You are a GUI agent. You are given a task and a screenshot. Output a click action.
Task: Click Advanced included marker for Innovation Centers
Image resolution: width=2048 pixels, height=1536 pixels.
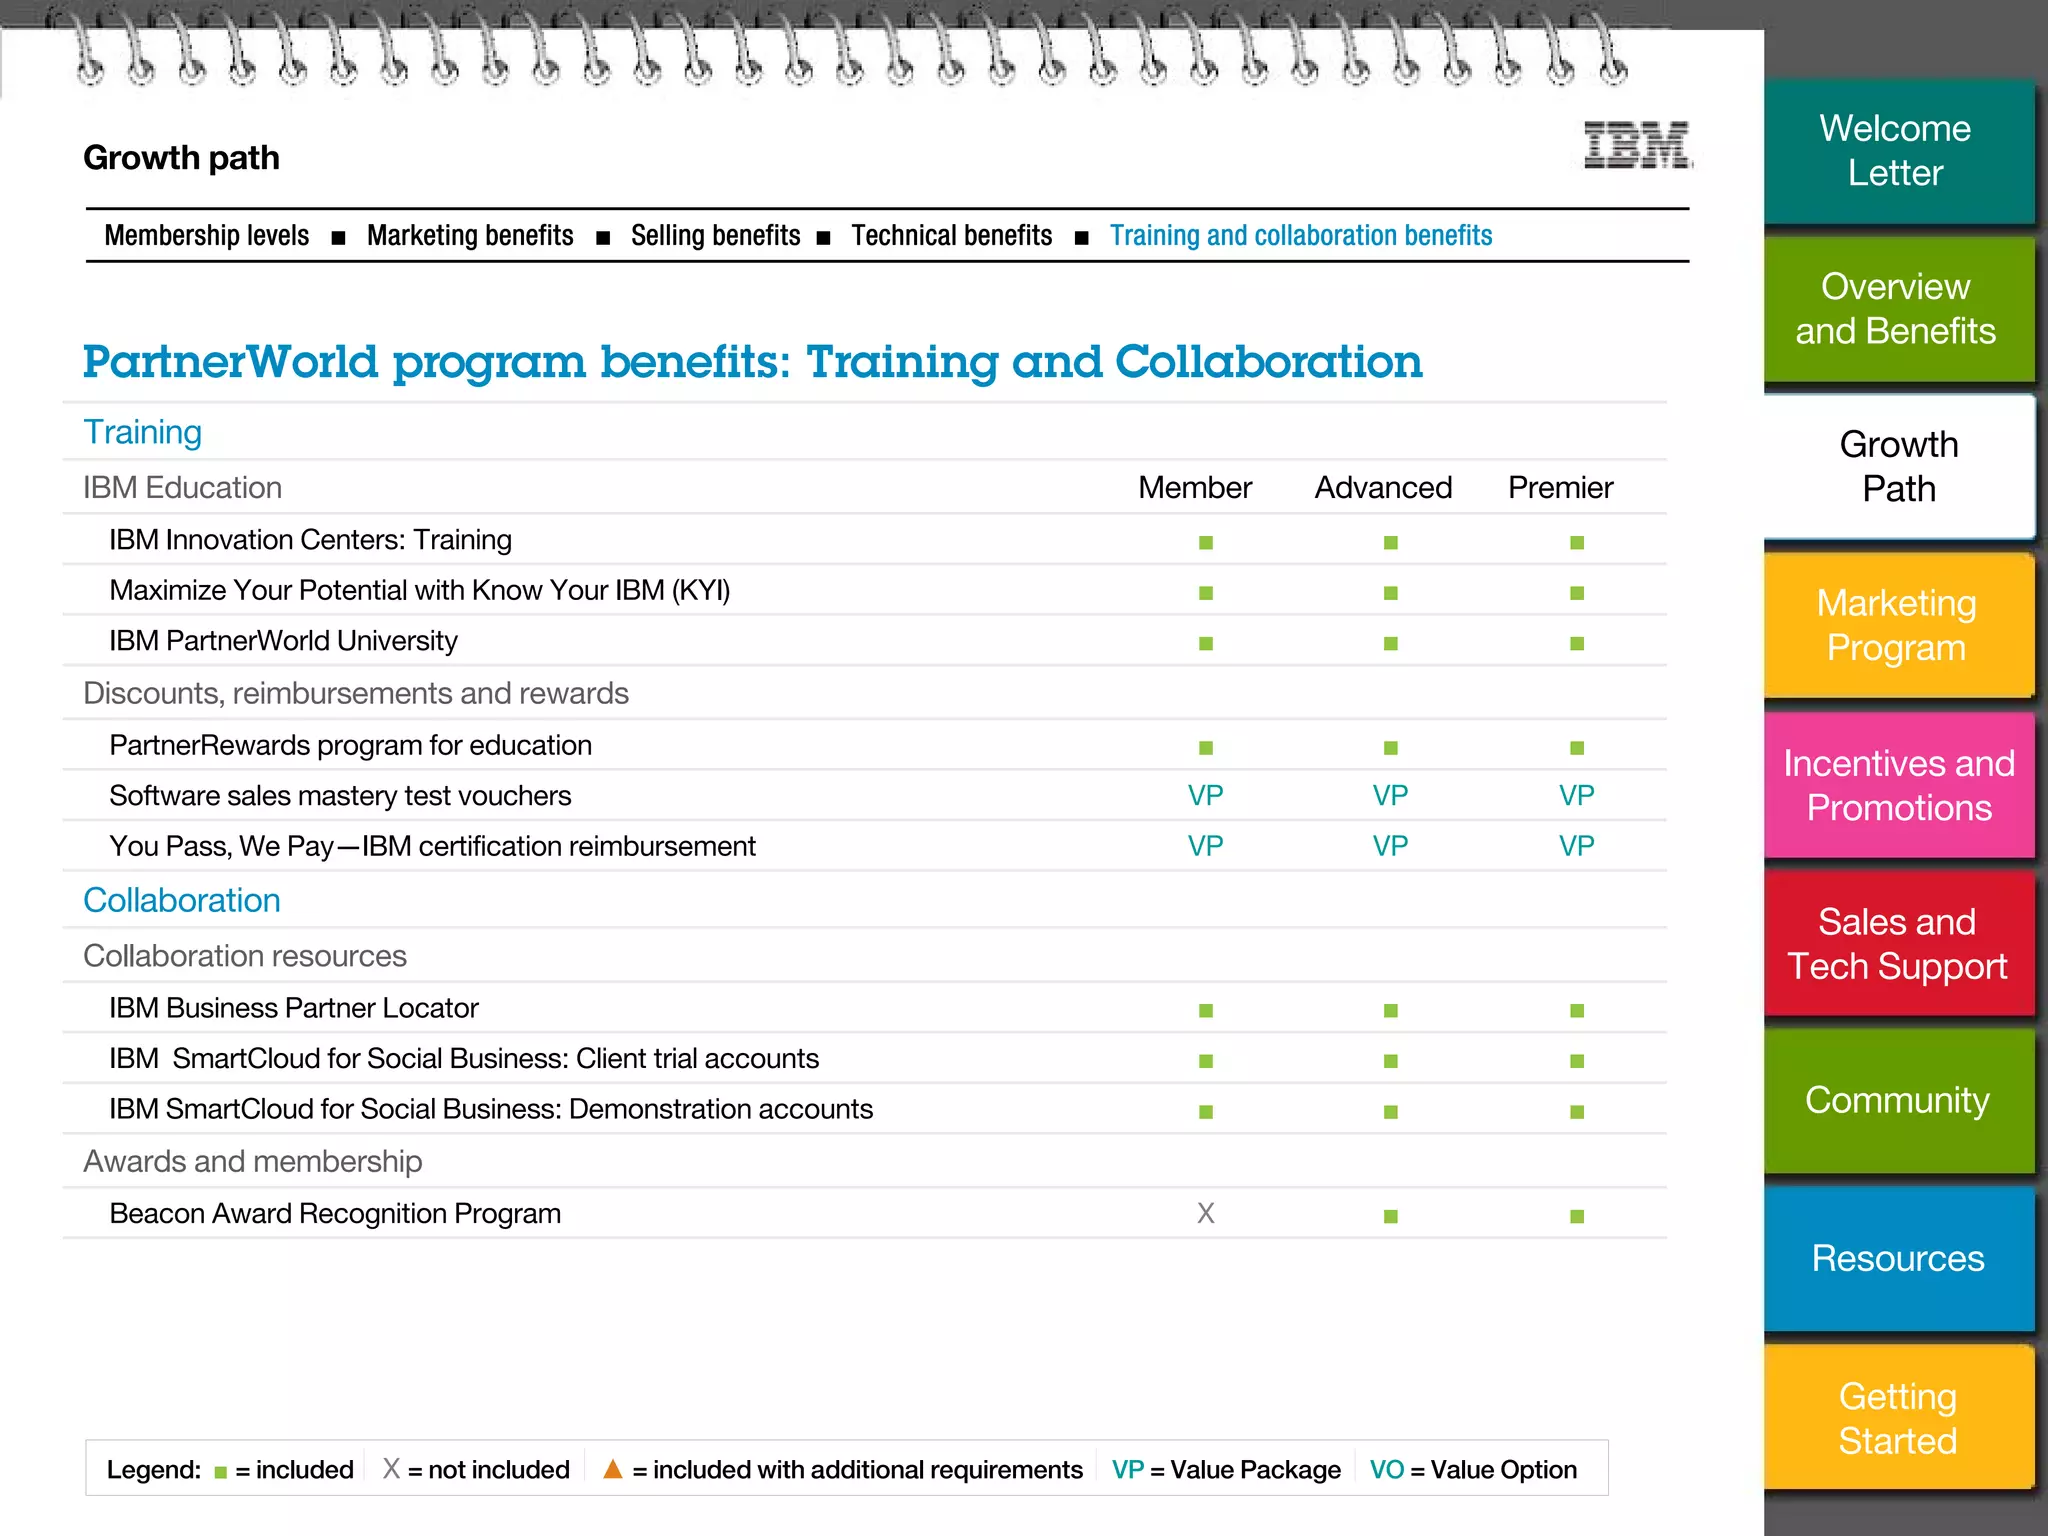tap(1391, 543)
